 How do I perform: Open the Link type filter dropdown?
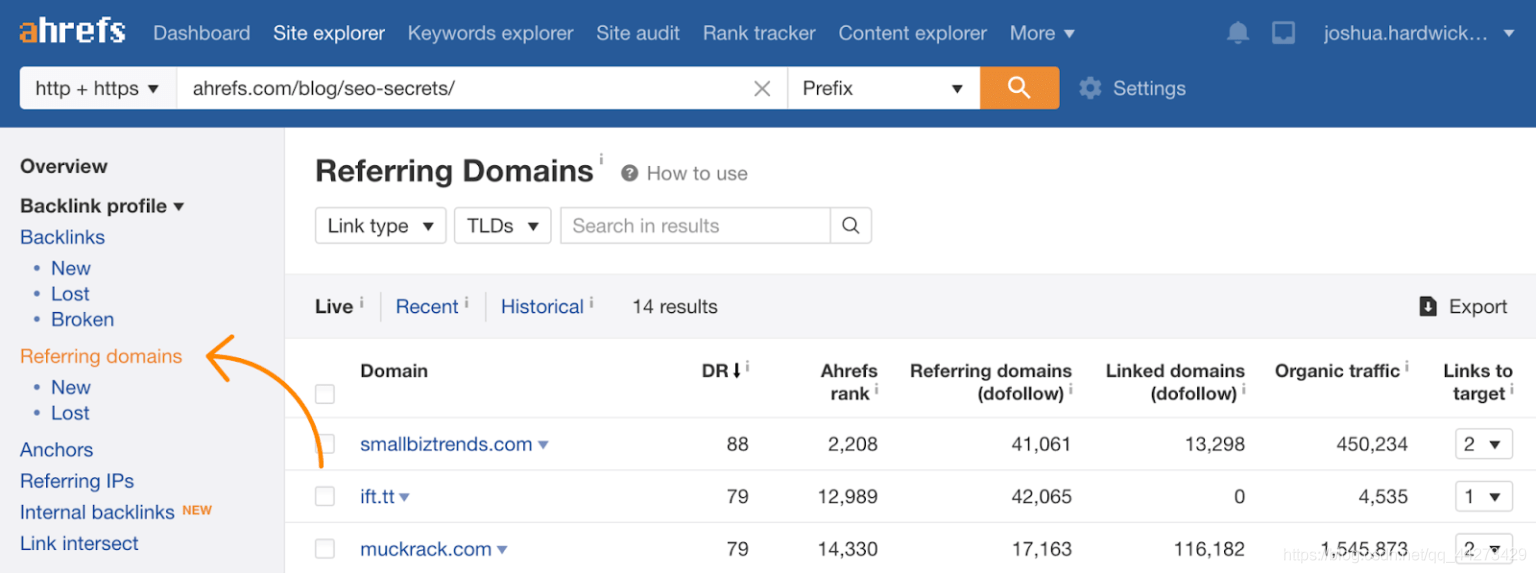(x=380, y=226)
